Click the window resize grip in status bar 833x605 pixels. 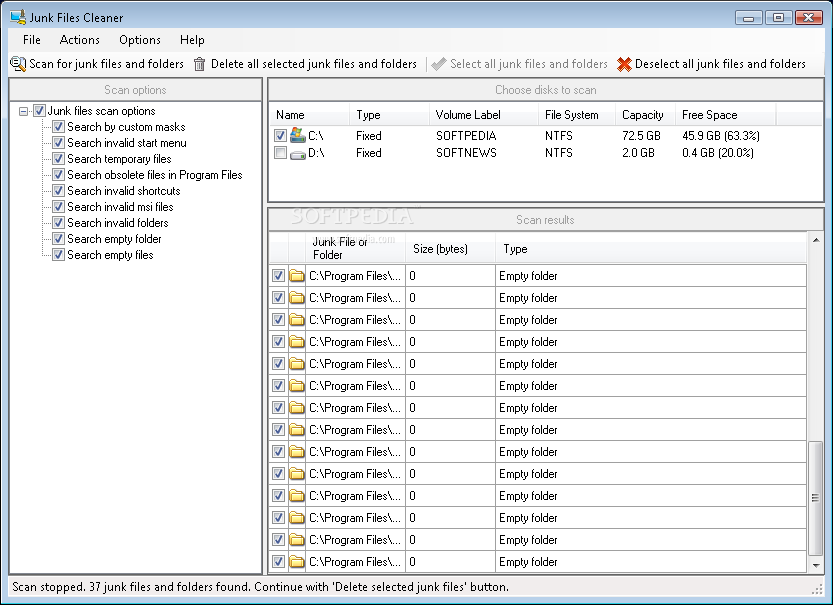pos(817,589)
